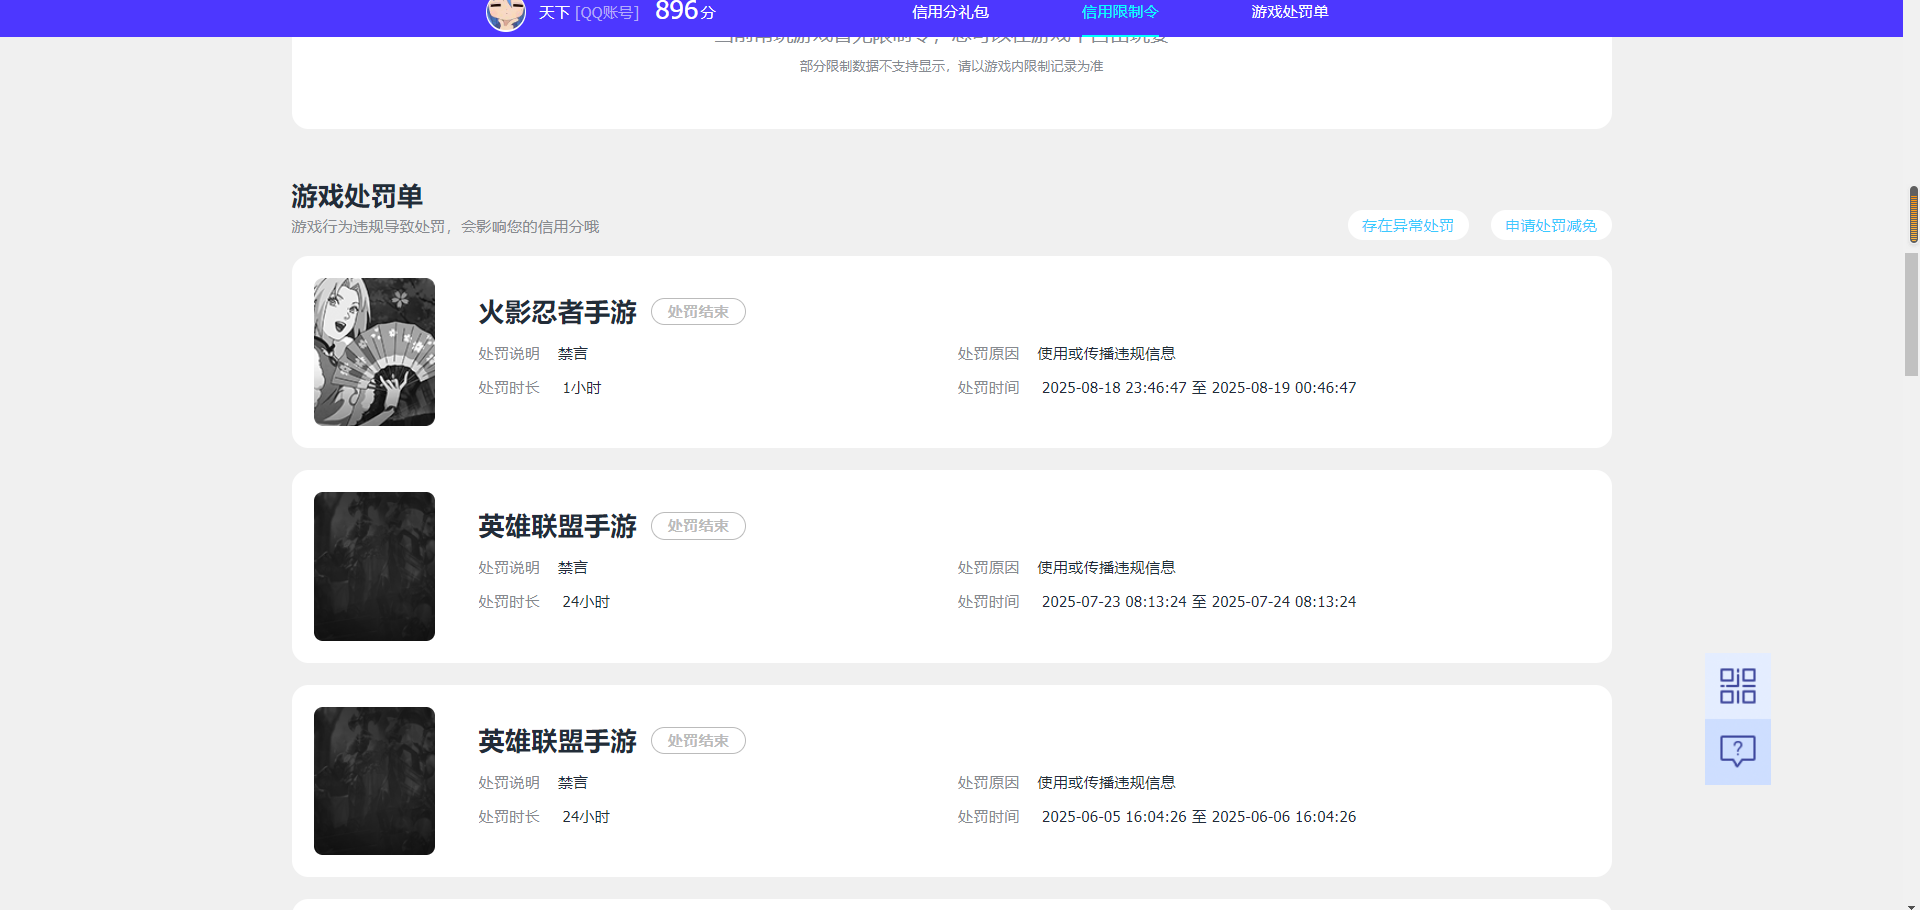Switch to the 信用限制令 tab
The height and width of the screenshot is (910, 1920).
coord(1120,12)
